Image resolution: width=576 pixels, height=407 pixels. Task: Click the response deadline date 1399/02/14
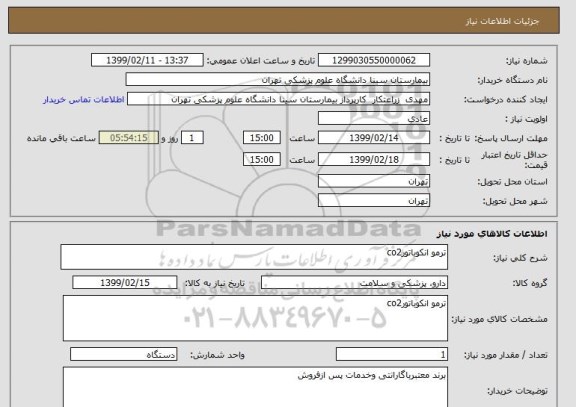[x=374, y=138]
